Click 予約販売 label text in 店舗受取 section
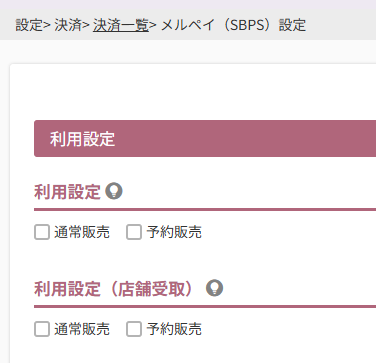 (x=174, y=329)
